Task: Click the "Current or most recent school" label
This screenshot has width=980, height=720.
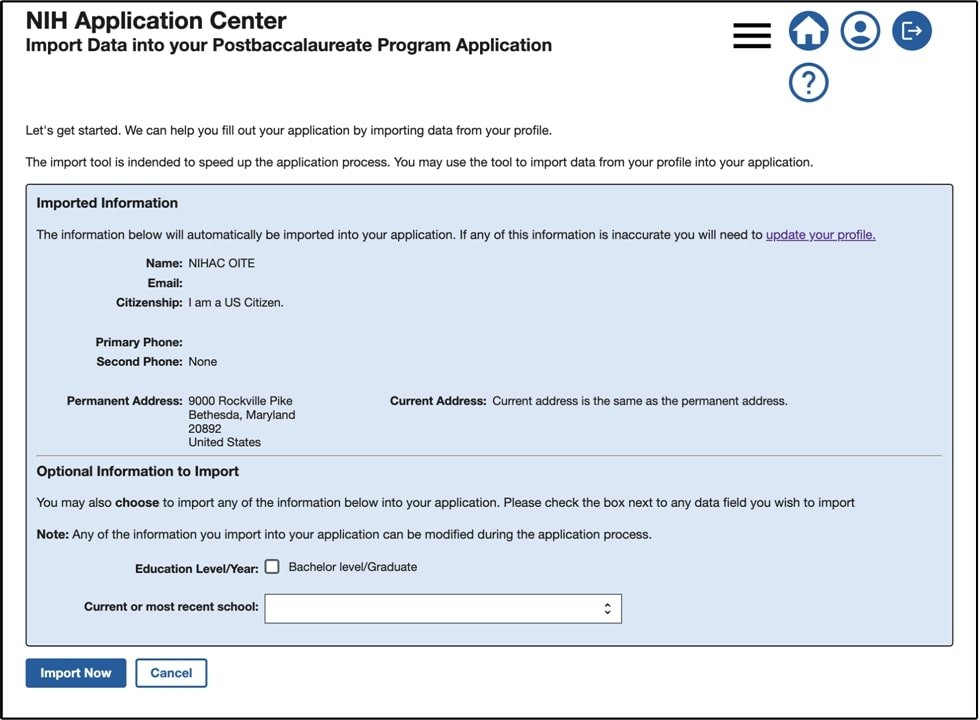Action: [x=171, y=607]
